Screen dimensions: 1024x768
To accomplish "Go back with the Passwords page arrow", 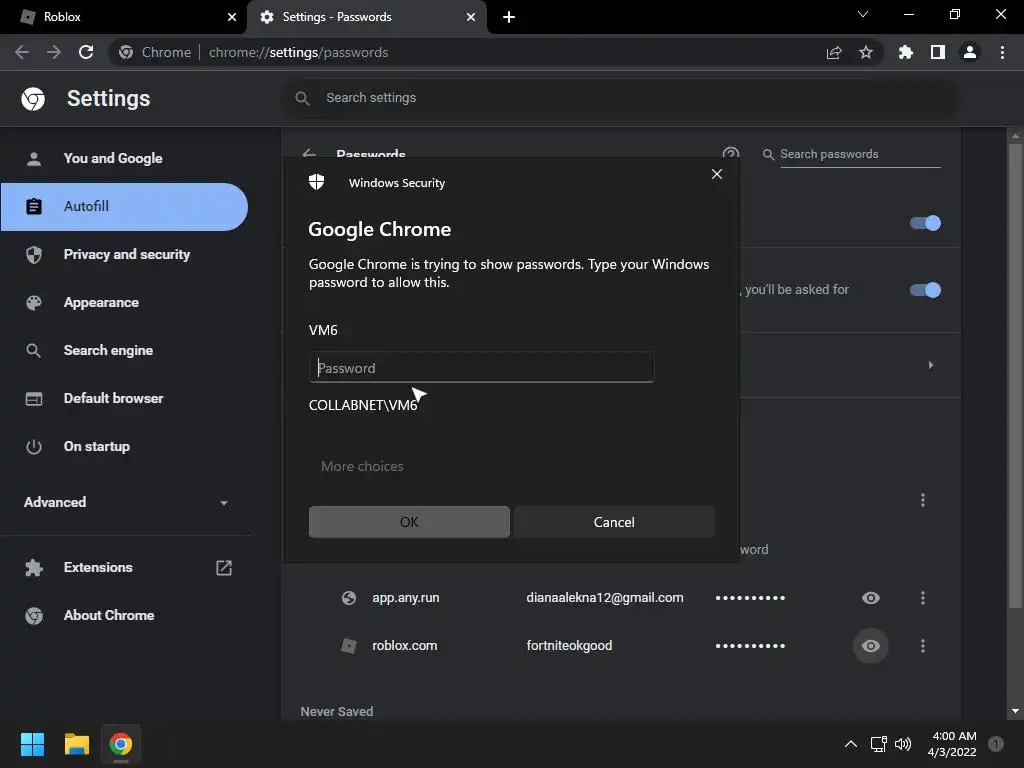I will pos(310,154).
